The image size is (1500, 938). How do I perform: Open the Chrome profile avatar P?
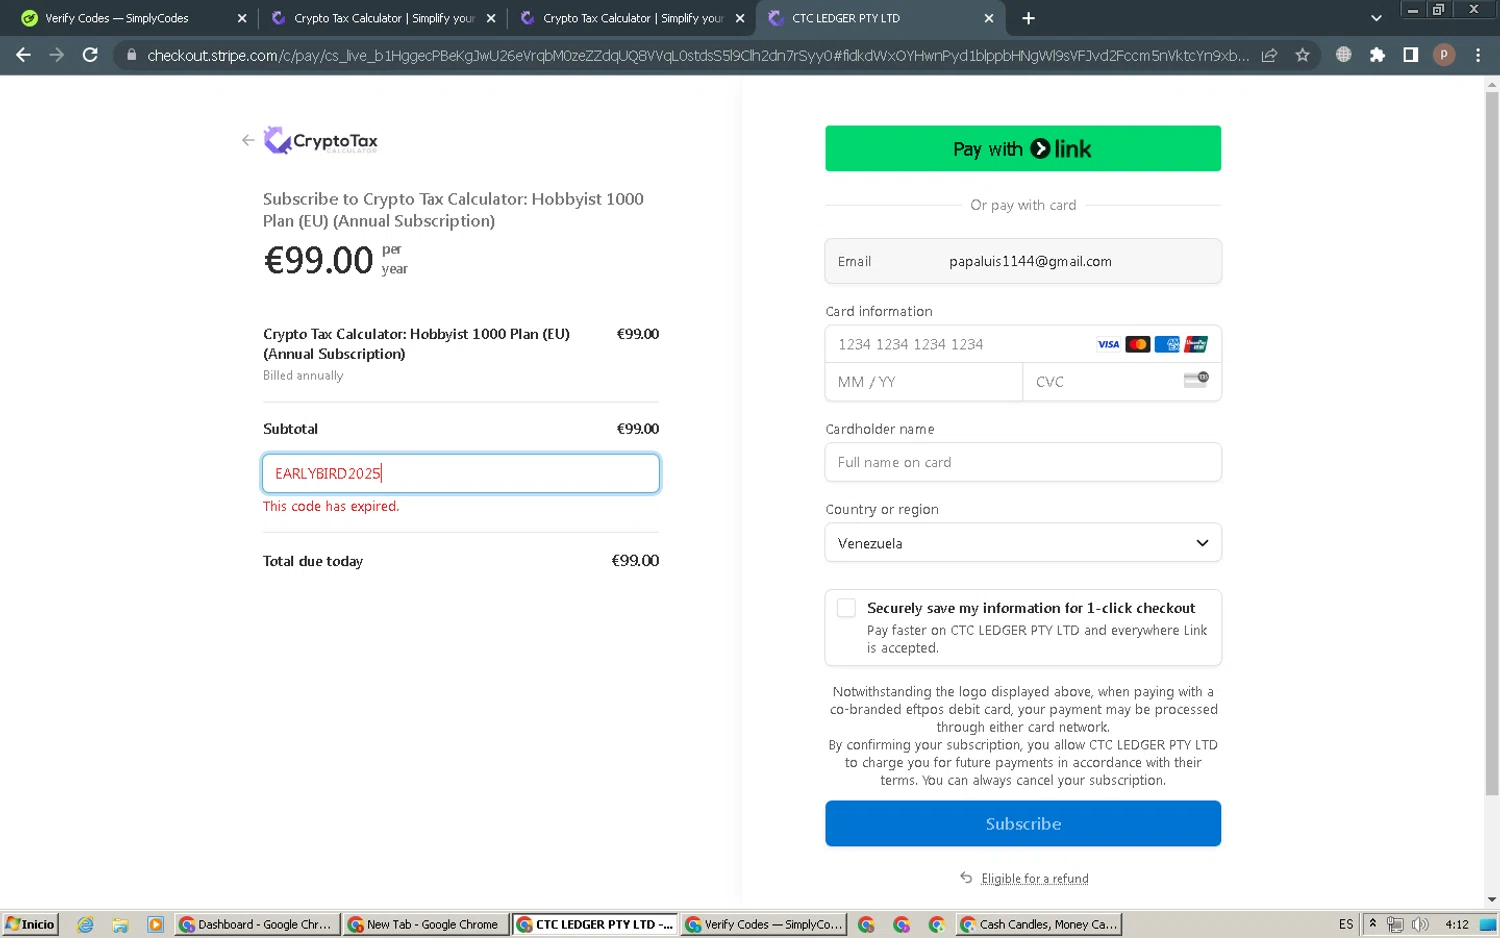click(1443, 55)
